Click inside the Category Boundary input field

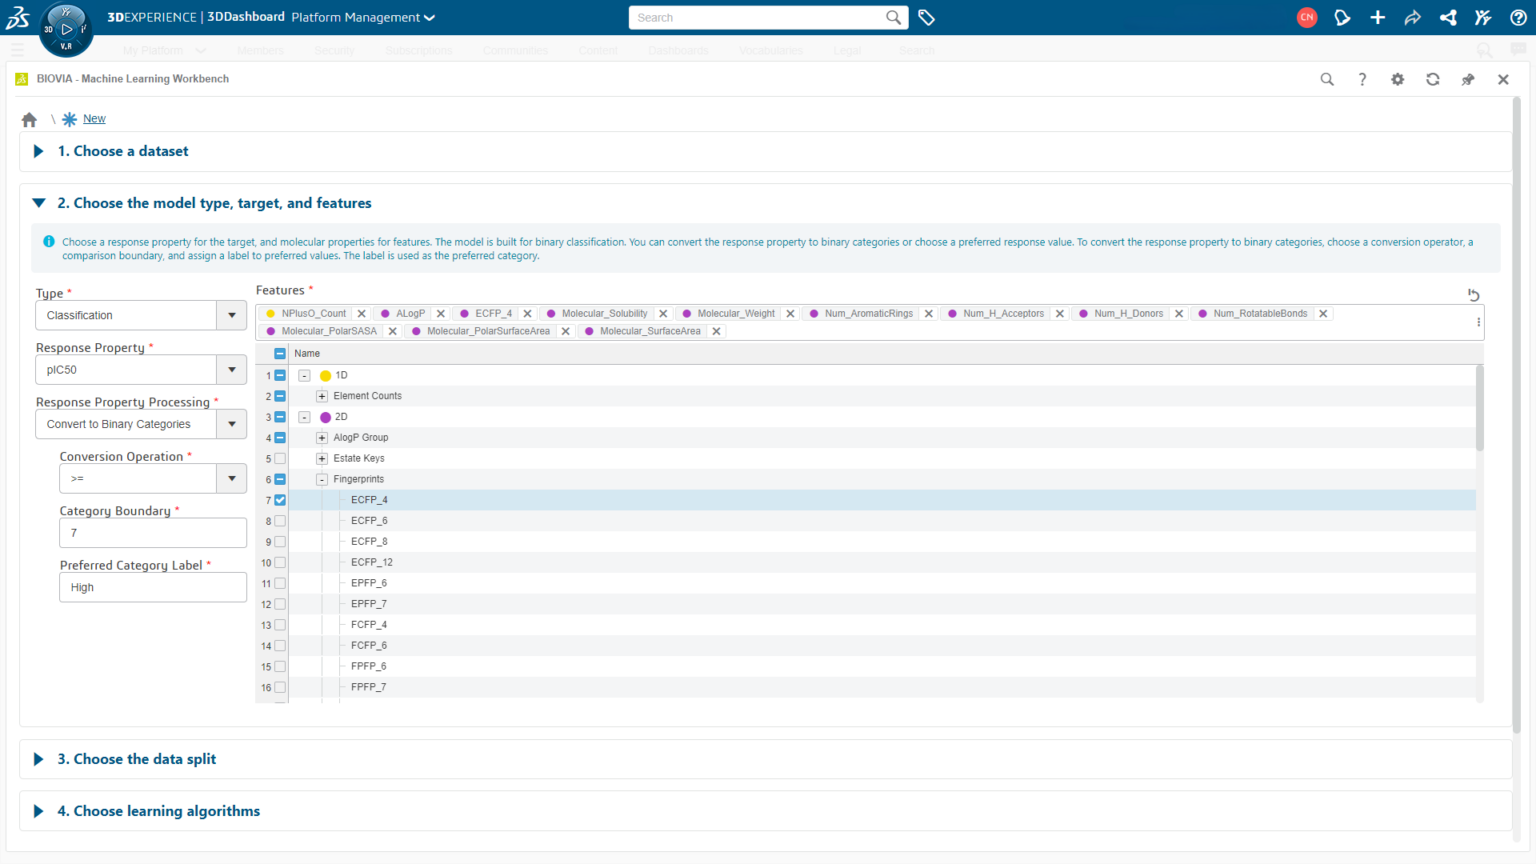click(152, 532)
